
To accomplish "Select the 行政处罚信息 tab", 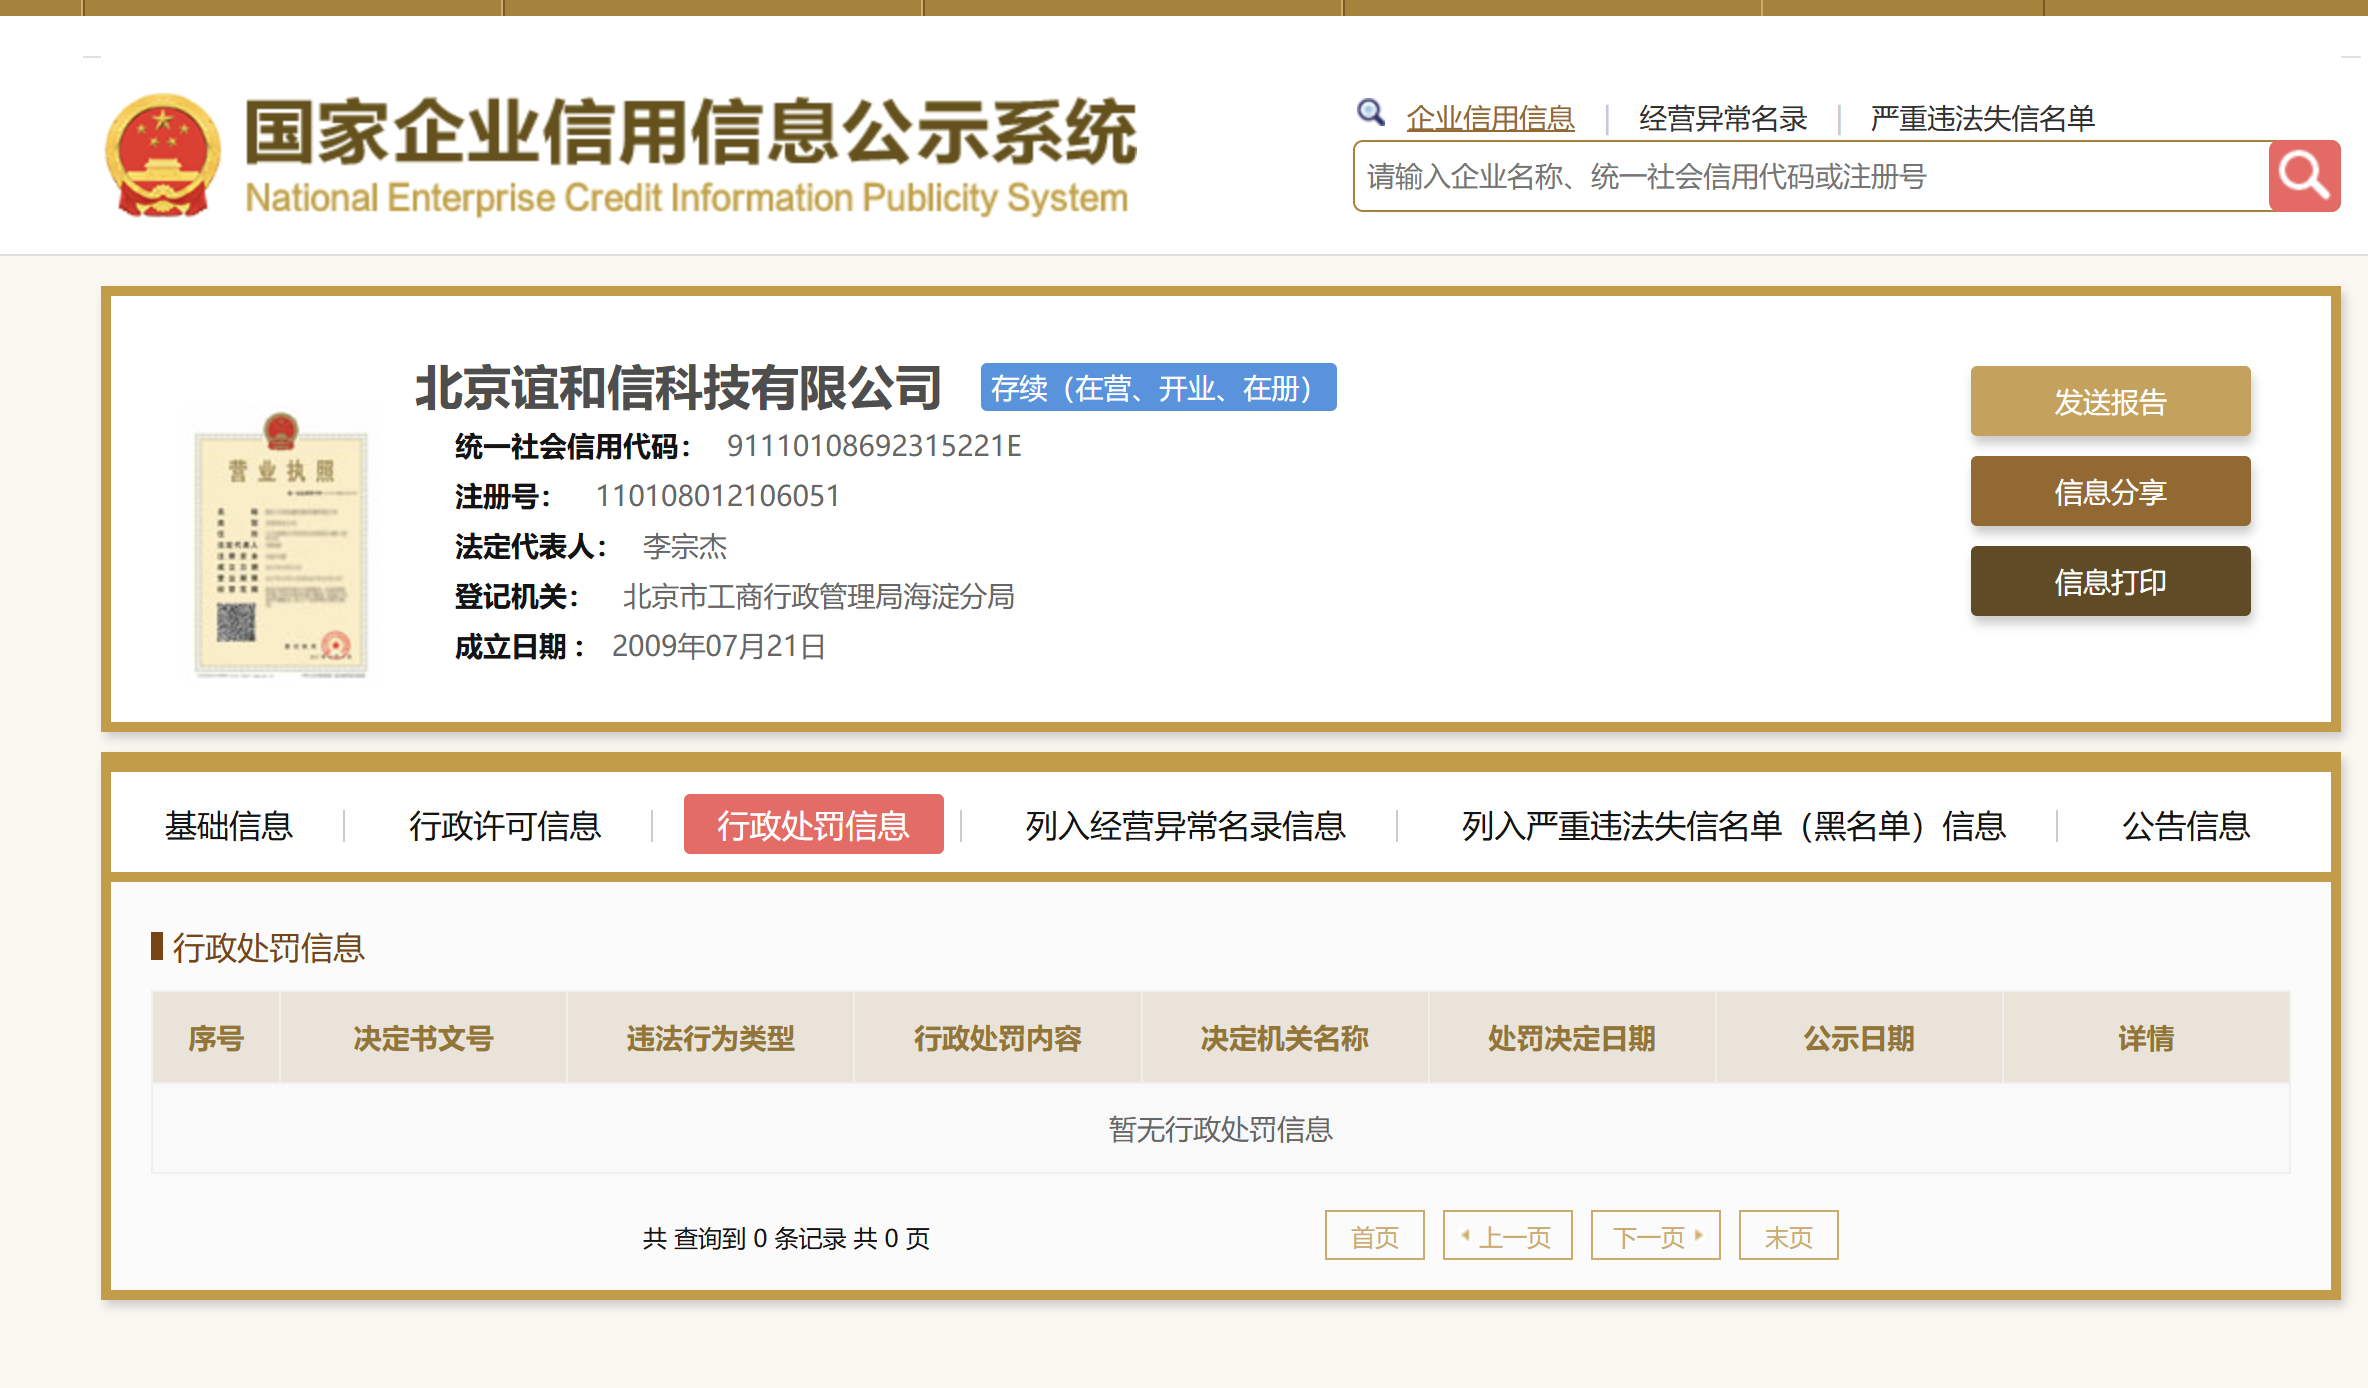I will coord(813,825).
